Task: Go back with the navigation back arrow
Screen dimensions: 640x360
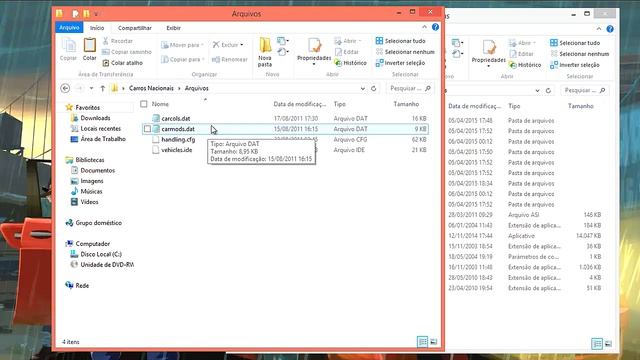Action: 65,88
